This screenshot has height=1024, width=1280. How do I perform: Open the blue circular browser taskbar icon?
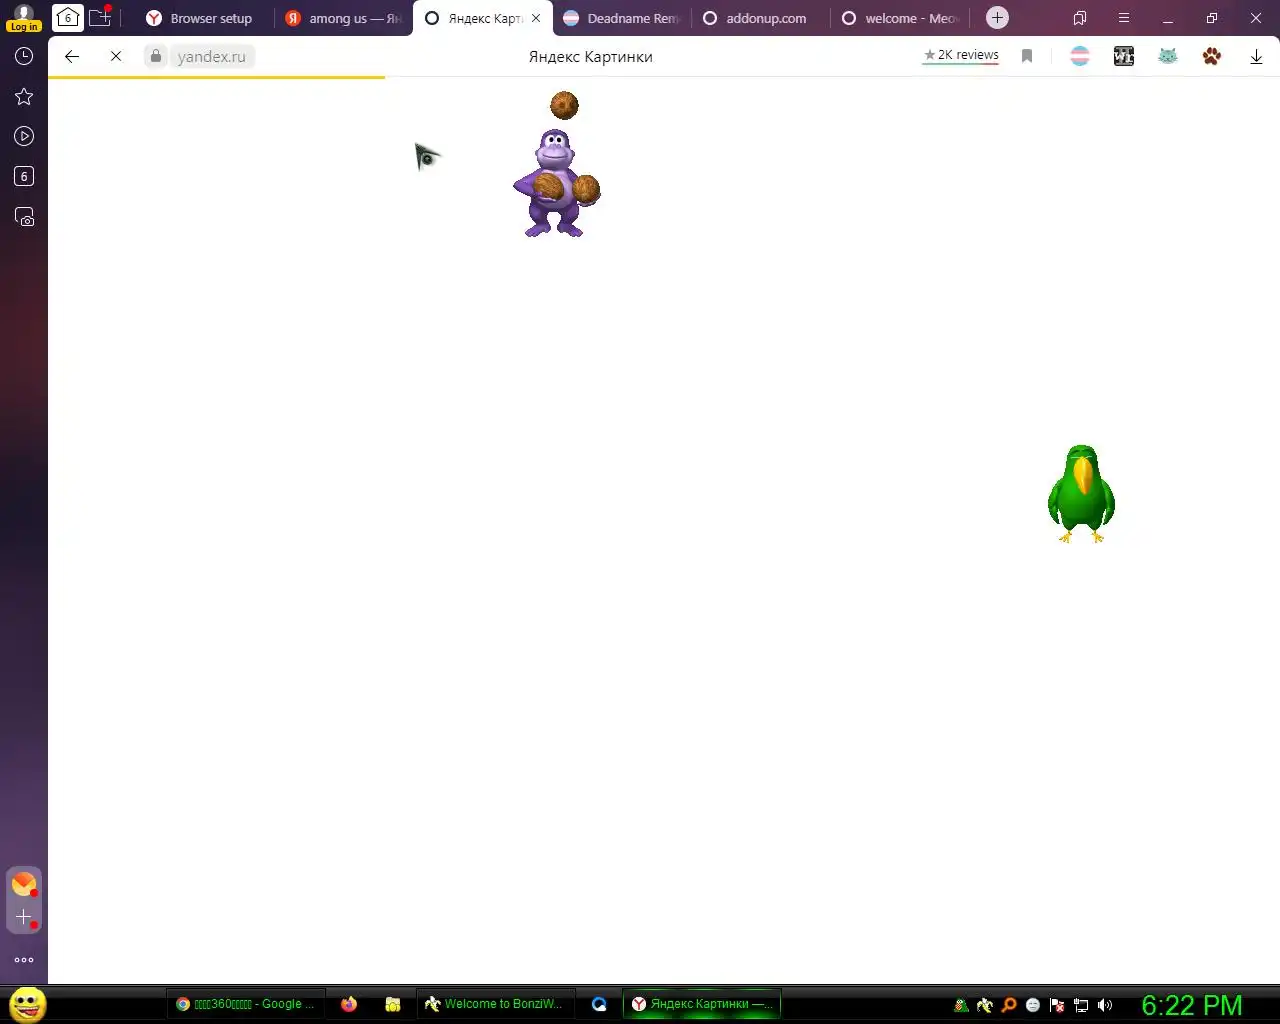[599, 1004]
